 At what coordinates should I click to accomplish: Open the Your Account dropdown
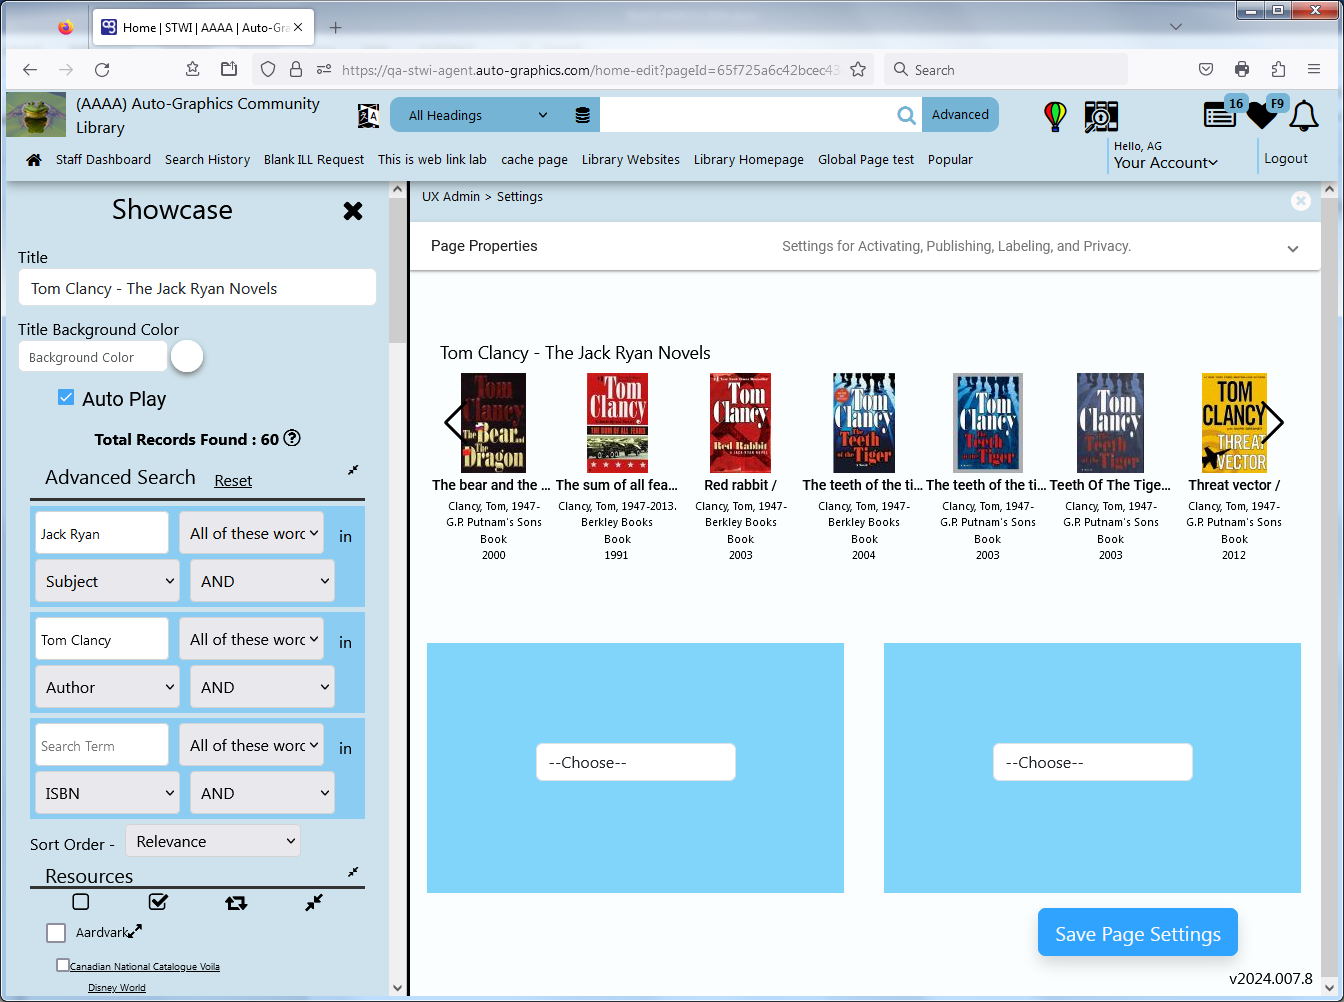(x=1166, y=163)
